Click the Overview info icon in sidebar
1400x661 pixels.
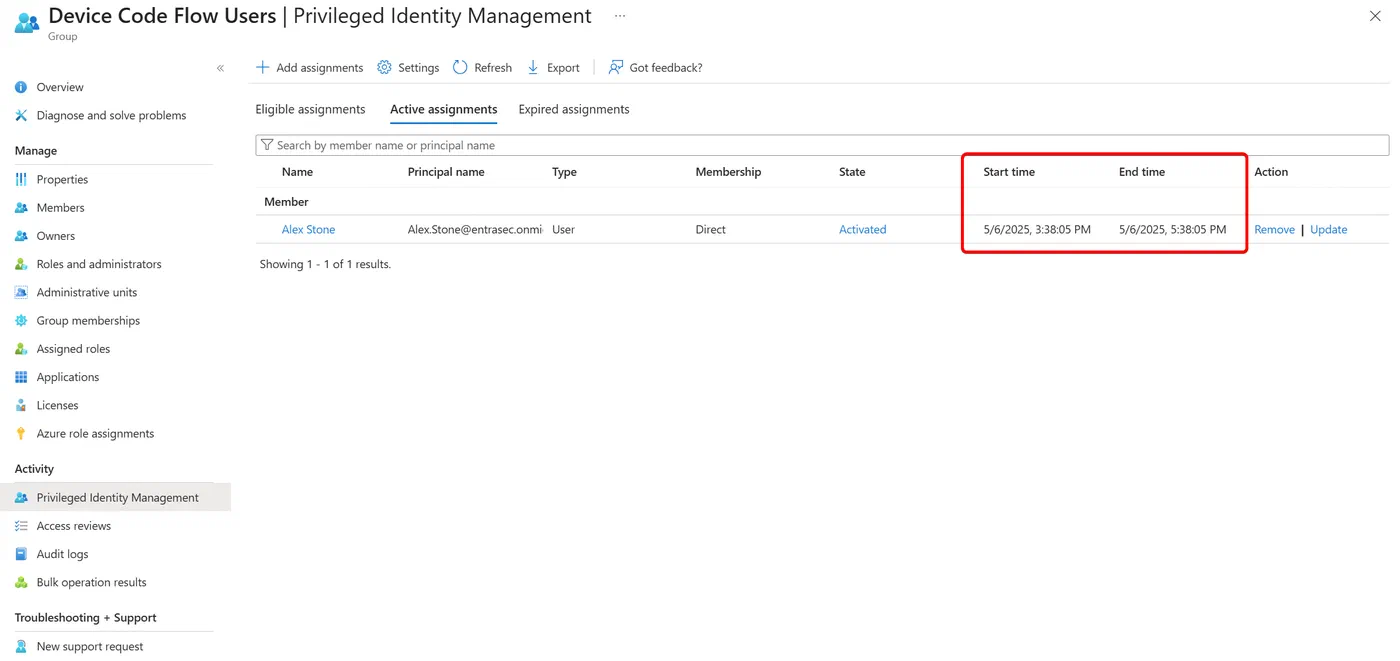[21, 87]
